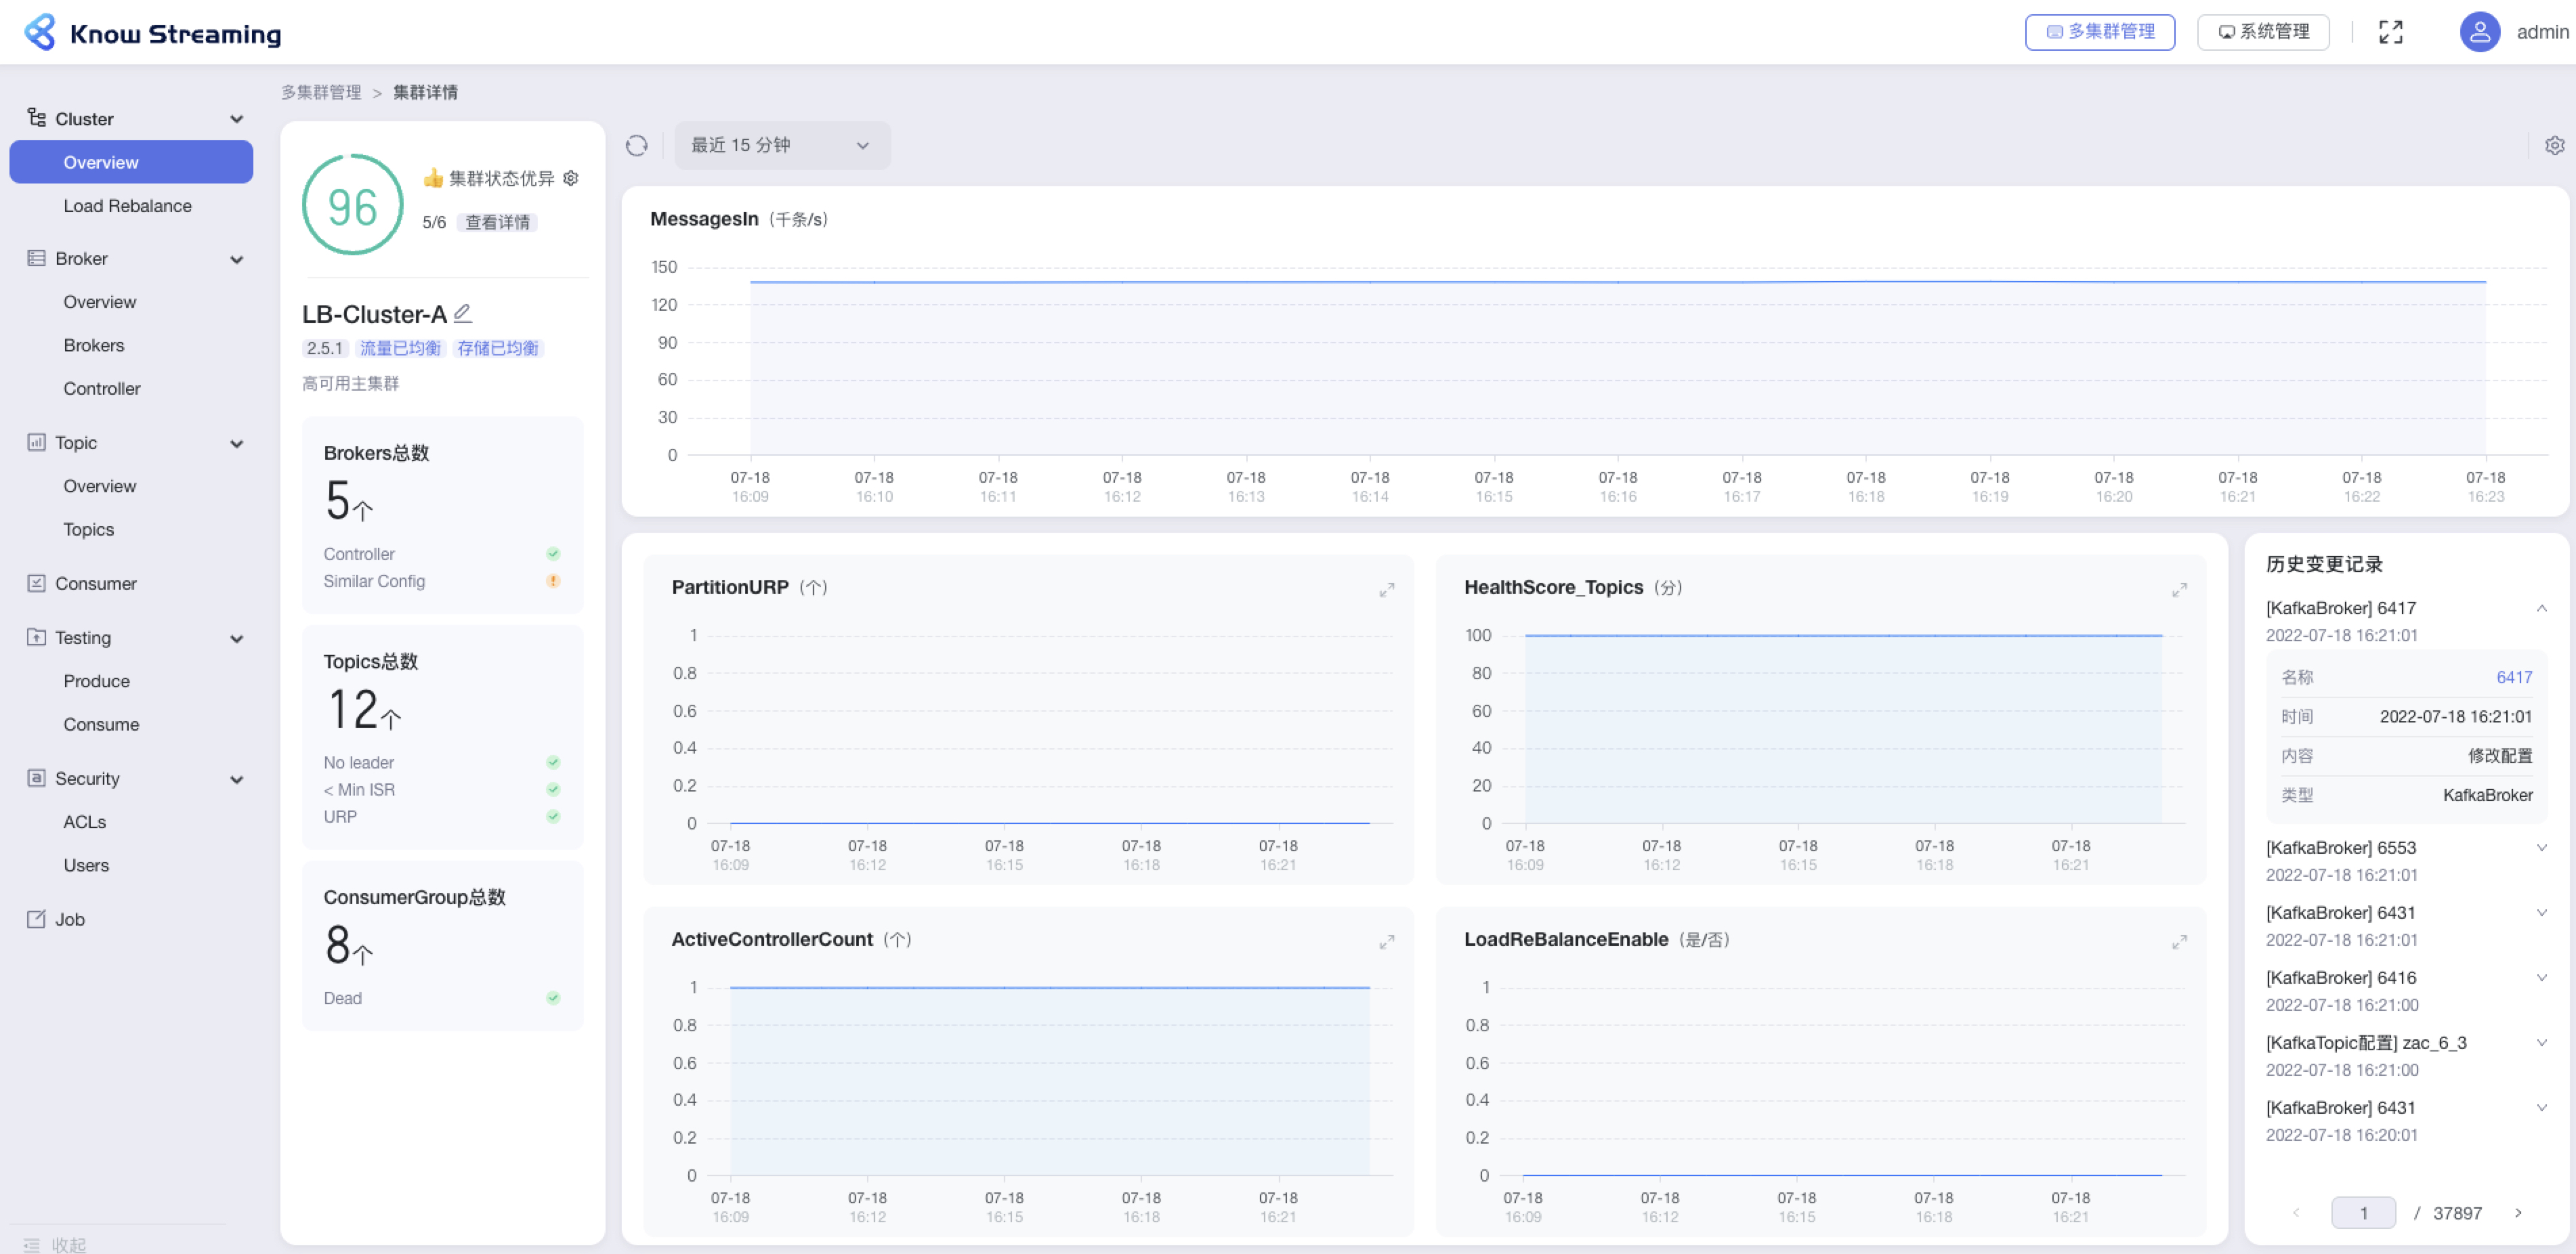Click the refresh icon beside time range
The height and width of the screenshot is (1254, 2576).
coord(636,146)
